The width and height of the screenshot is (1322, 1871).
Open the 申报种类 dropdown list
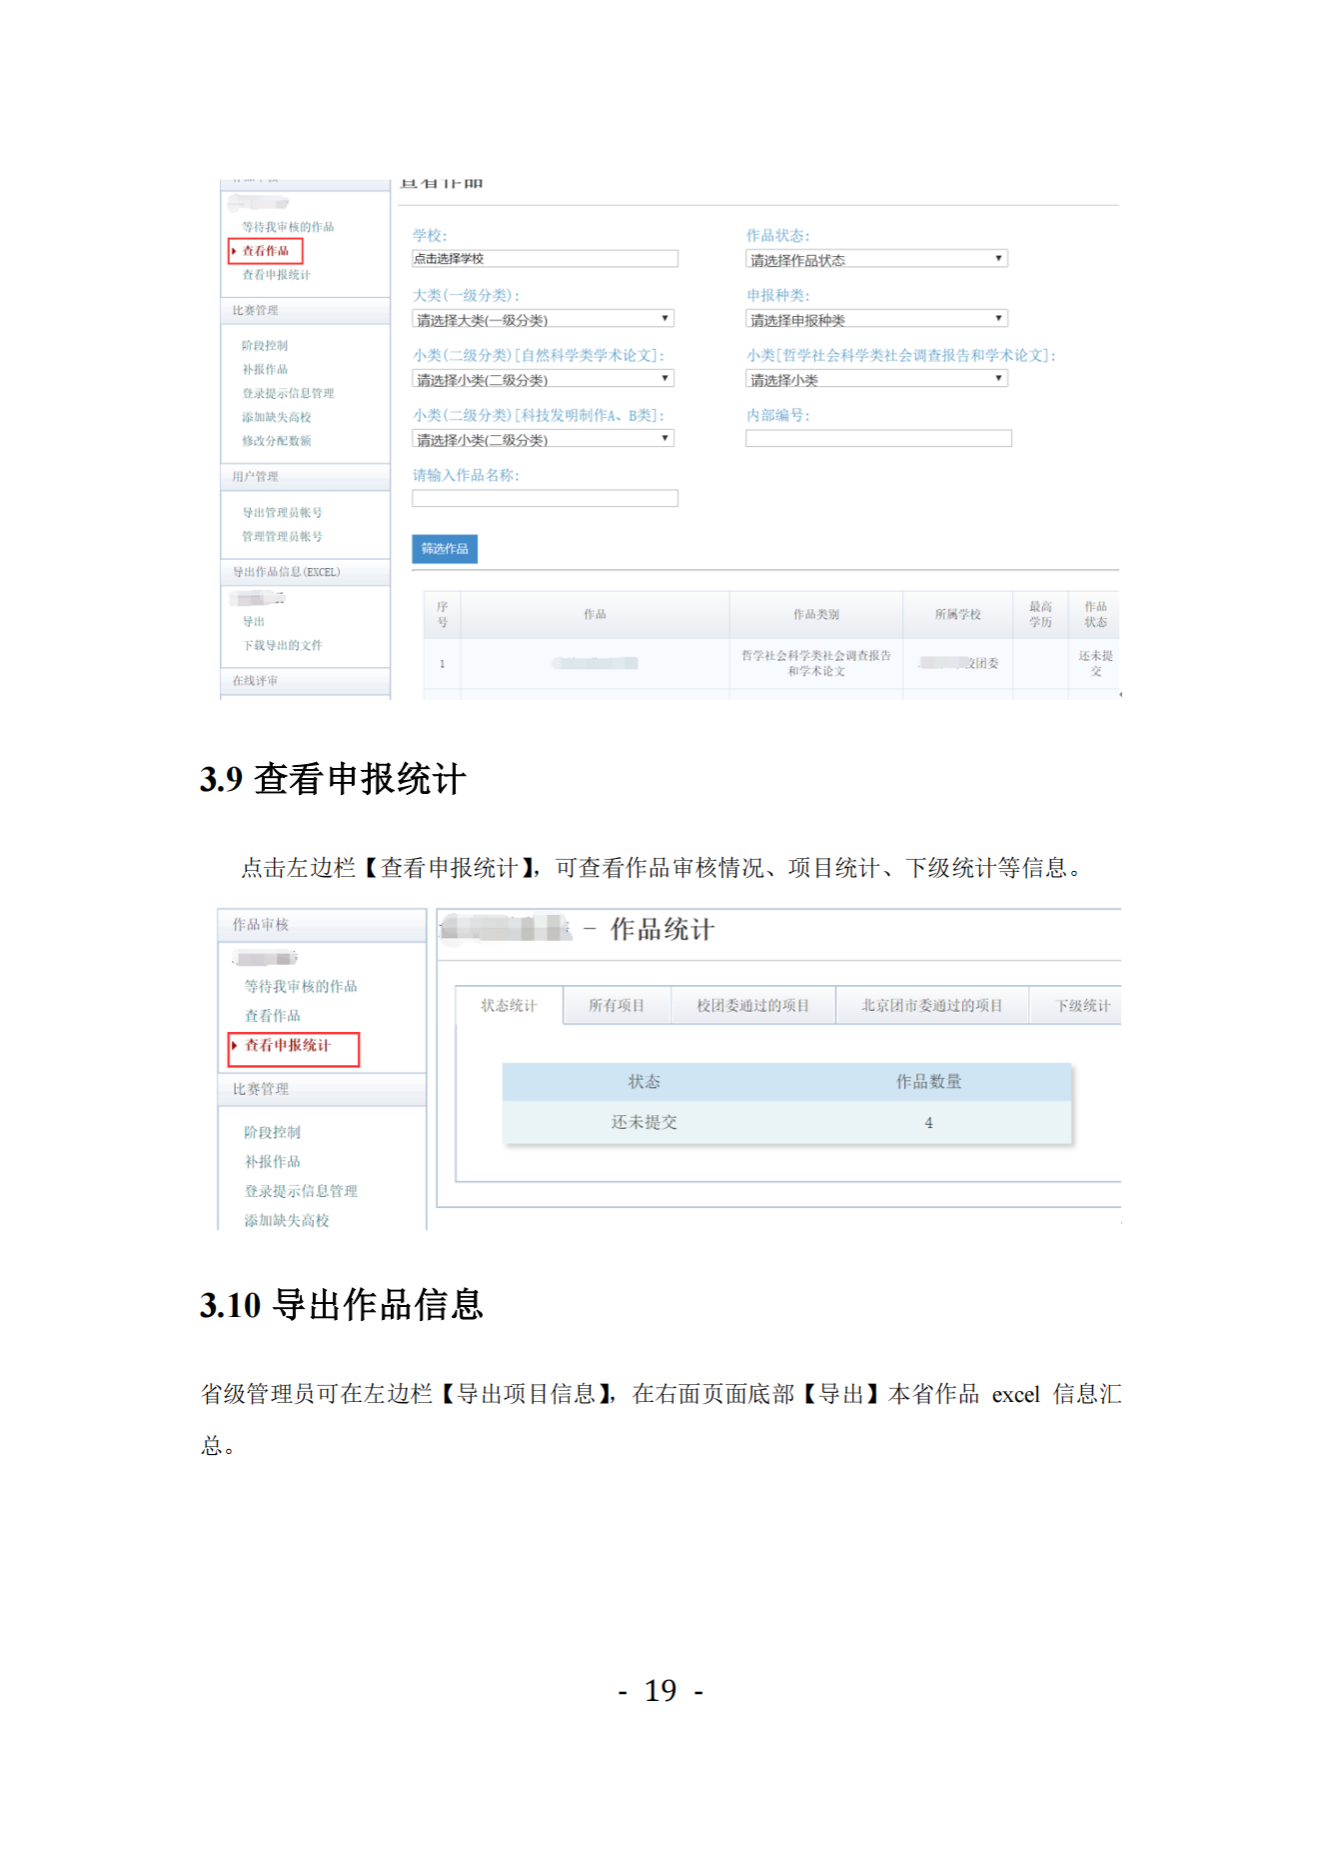click(x=876, y=320)
